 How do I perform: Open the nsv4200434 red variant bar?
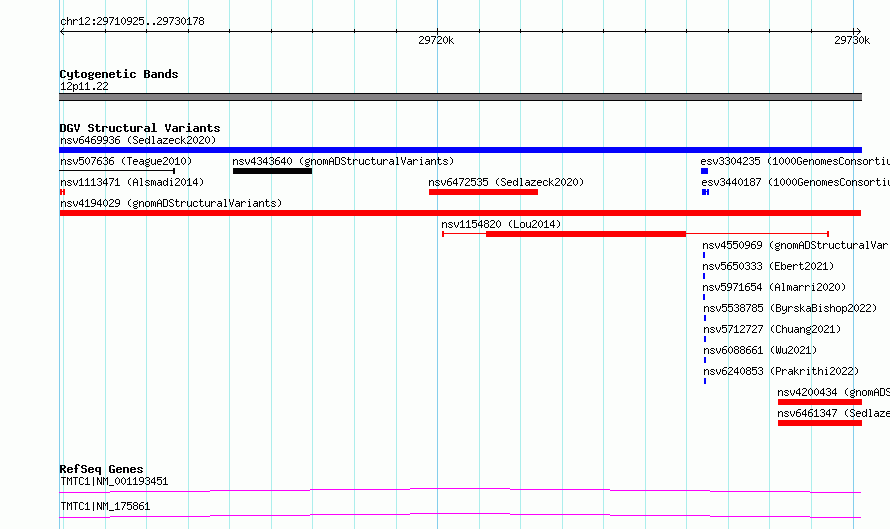[x=820, y=402]
